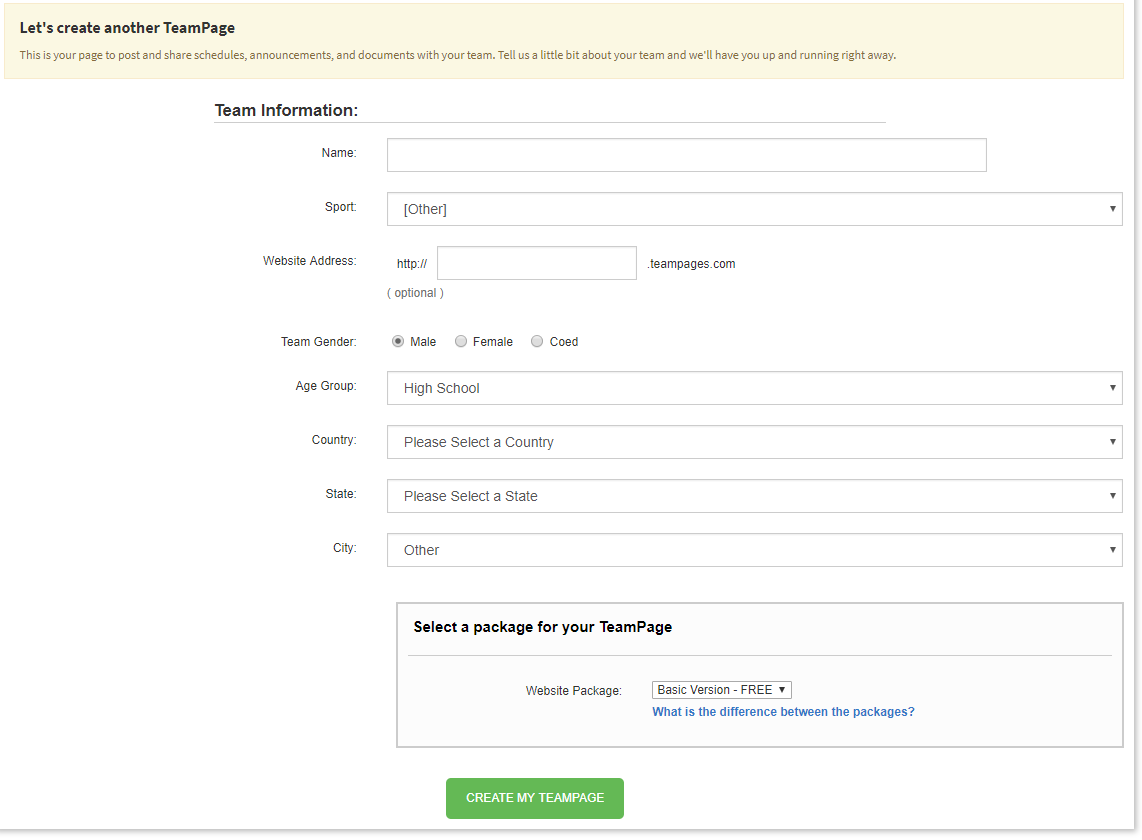Click the "Team Gender:" label text
The image size is (1142, 840).
tap(318, 342)
